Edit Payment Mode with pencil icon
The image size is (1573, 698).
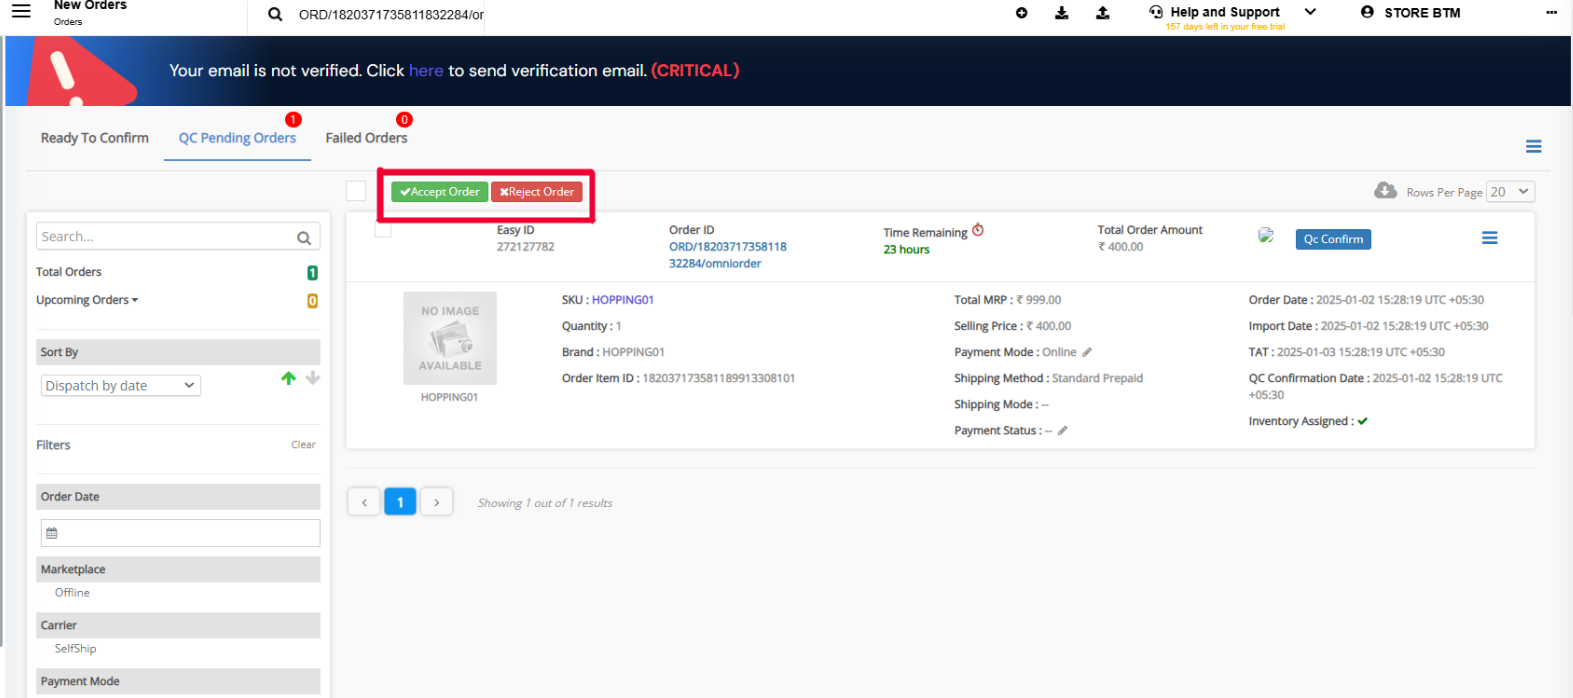click(x=1087, y=352)
